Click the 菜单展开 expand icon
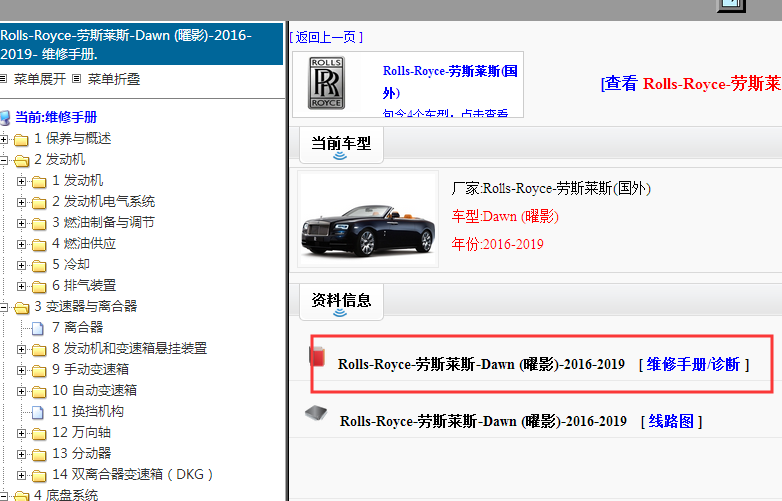 (3, 79)
